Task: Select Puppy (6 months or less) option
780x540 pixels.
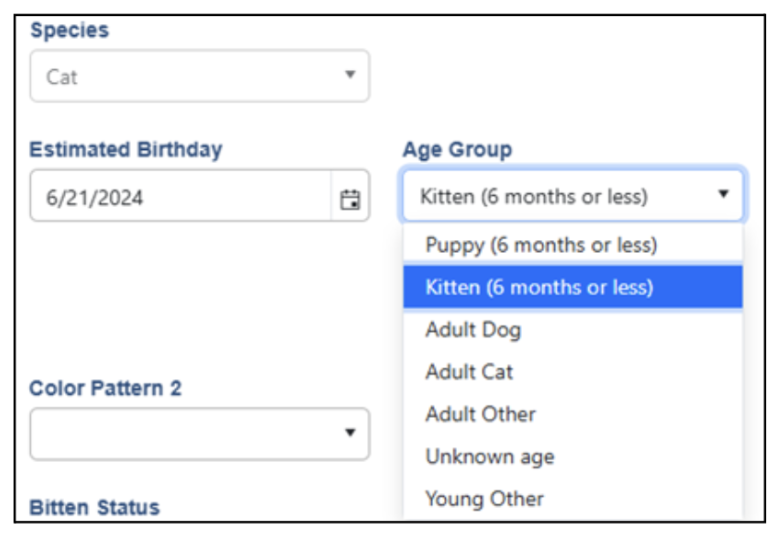Action: pyautogui.click(x=541, y=245)
